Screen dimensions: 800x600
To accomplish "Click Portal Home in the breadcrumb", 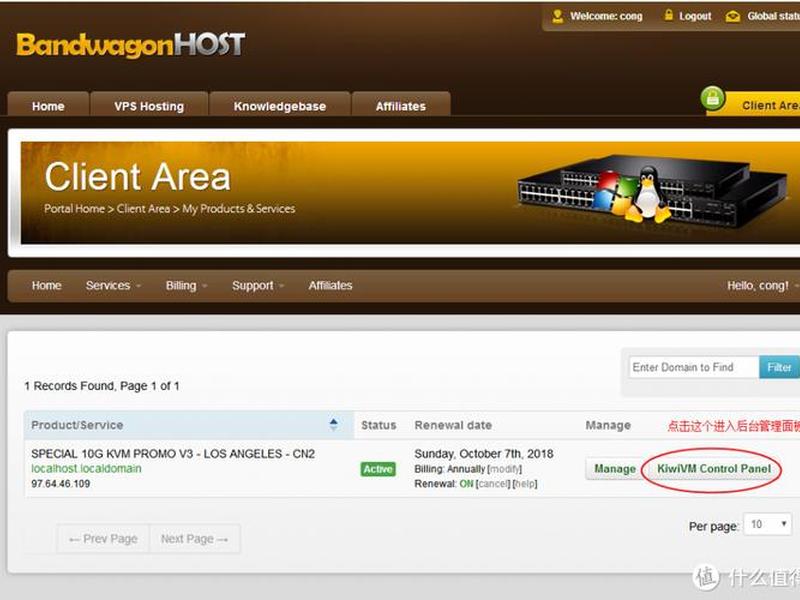I will pos(74,209).
